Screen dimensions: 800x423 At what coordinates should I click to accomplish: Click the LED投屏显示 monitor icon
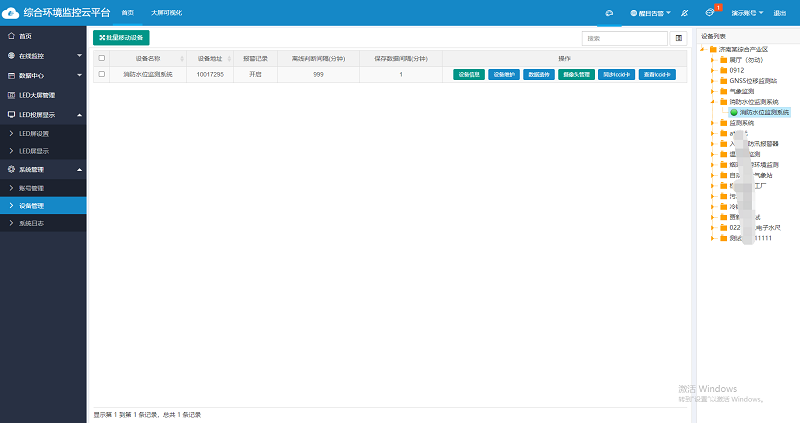pos(11,115)
